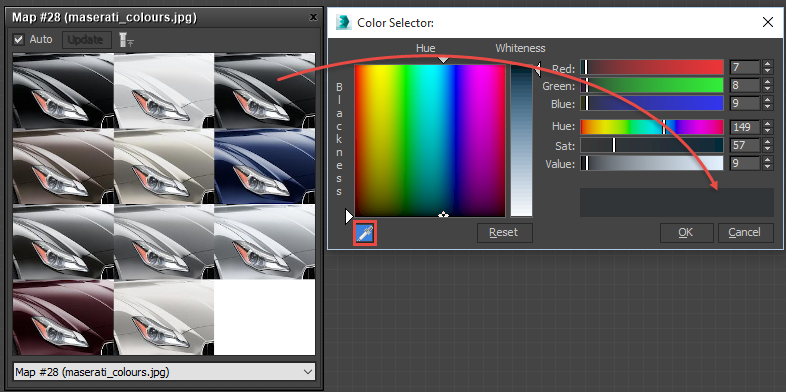
Task: Click the Blue value input field
Action: [745, 103]
